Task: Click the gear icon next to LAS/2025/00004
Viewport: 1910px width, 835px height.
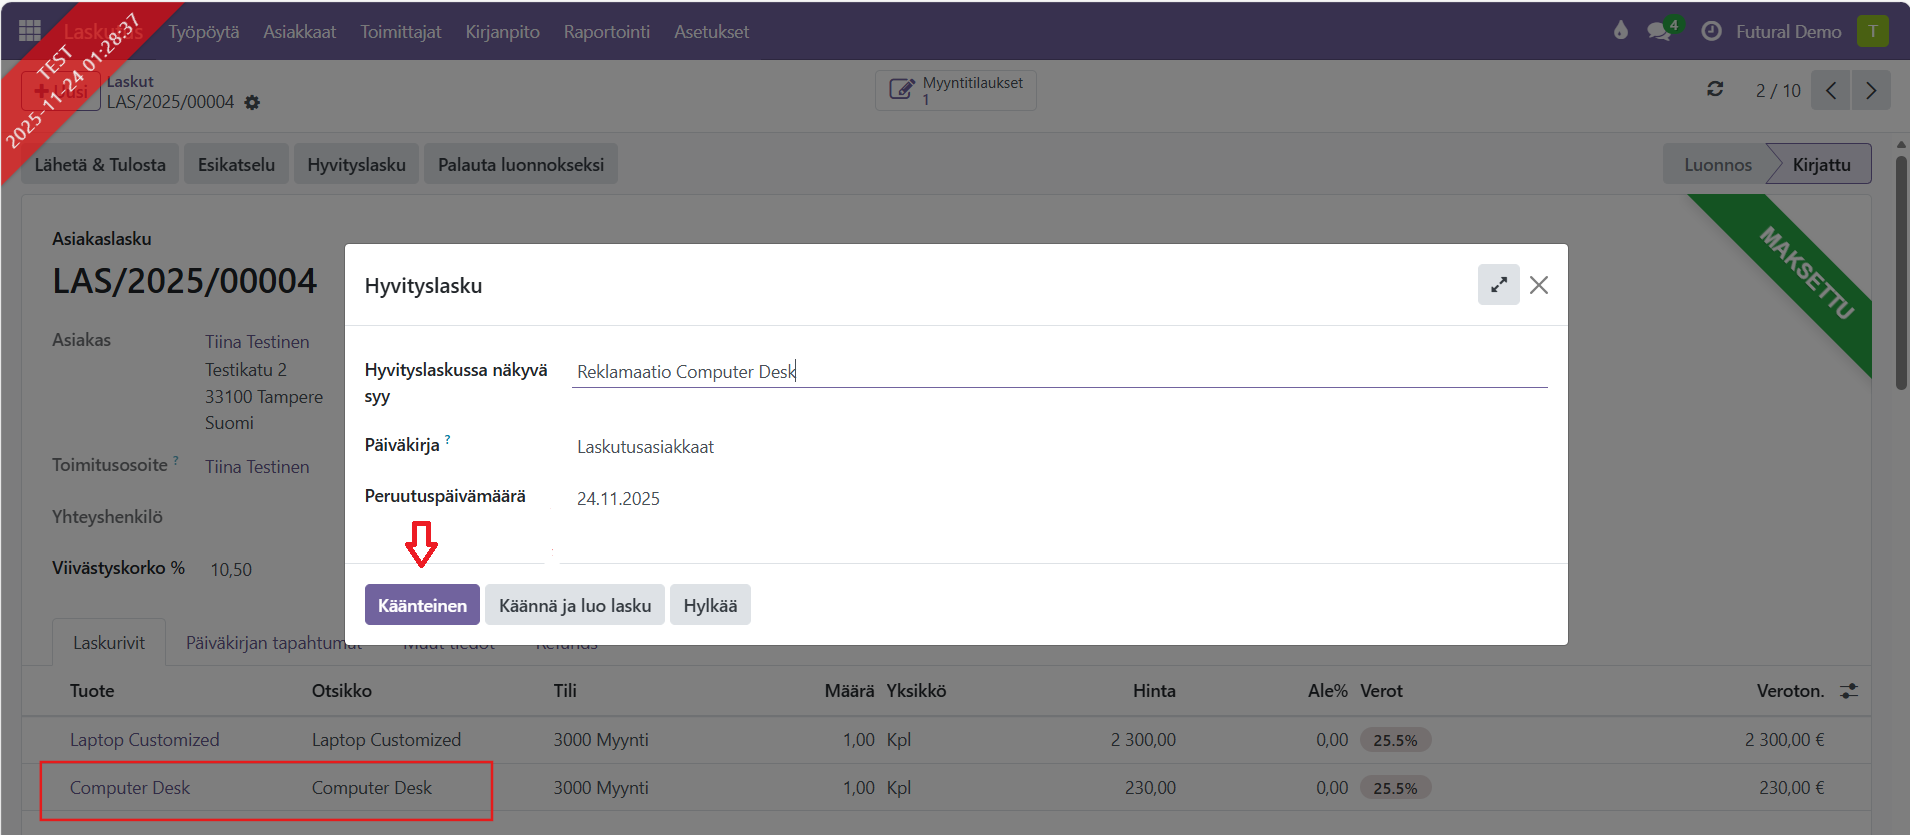Action: [x=252, y=103]
